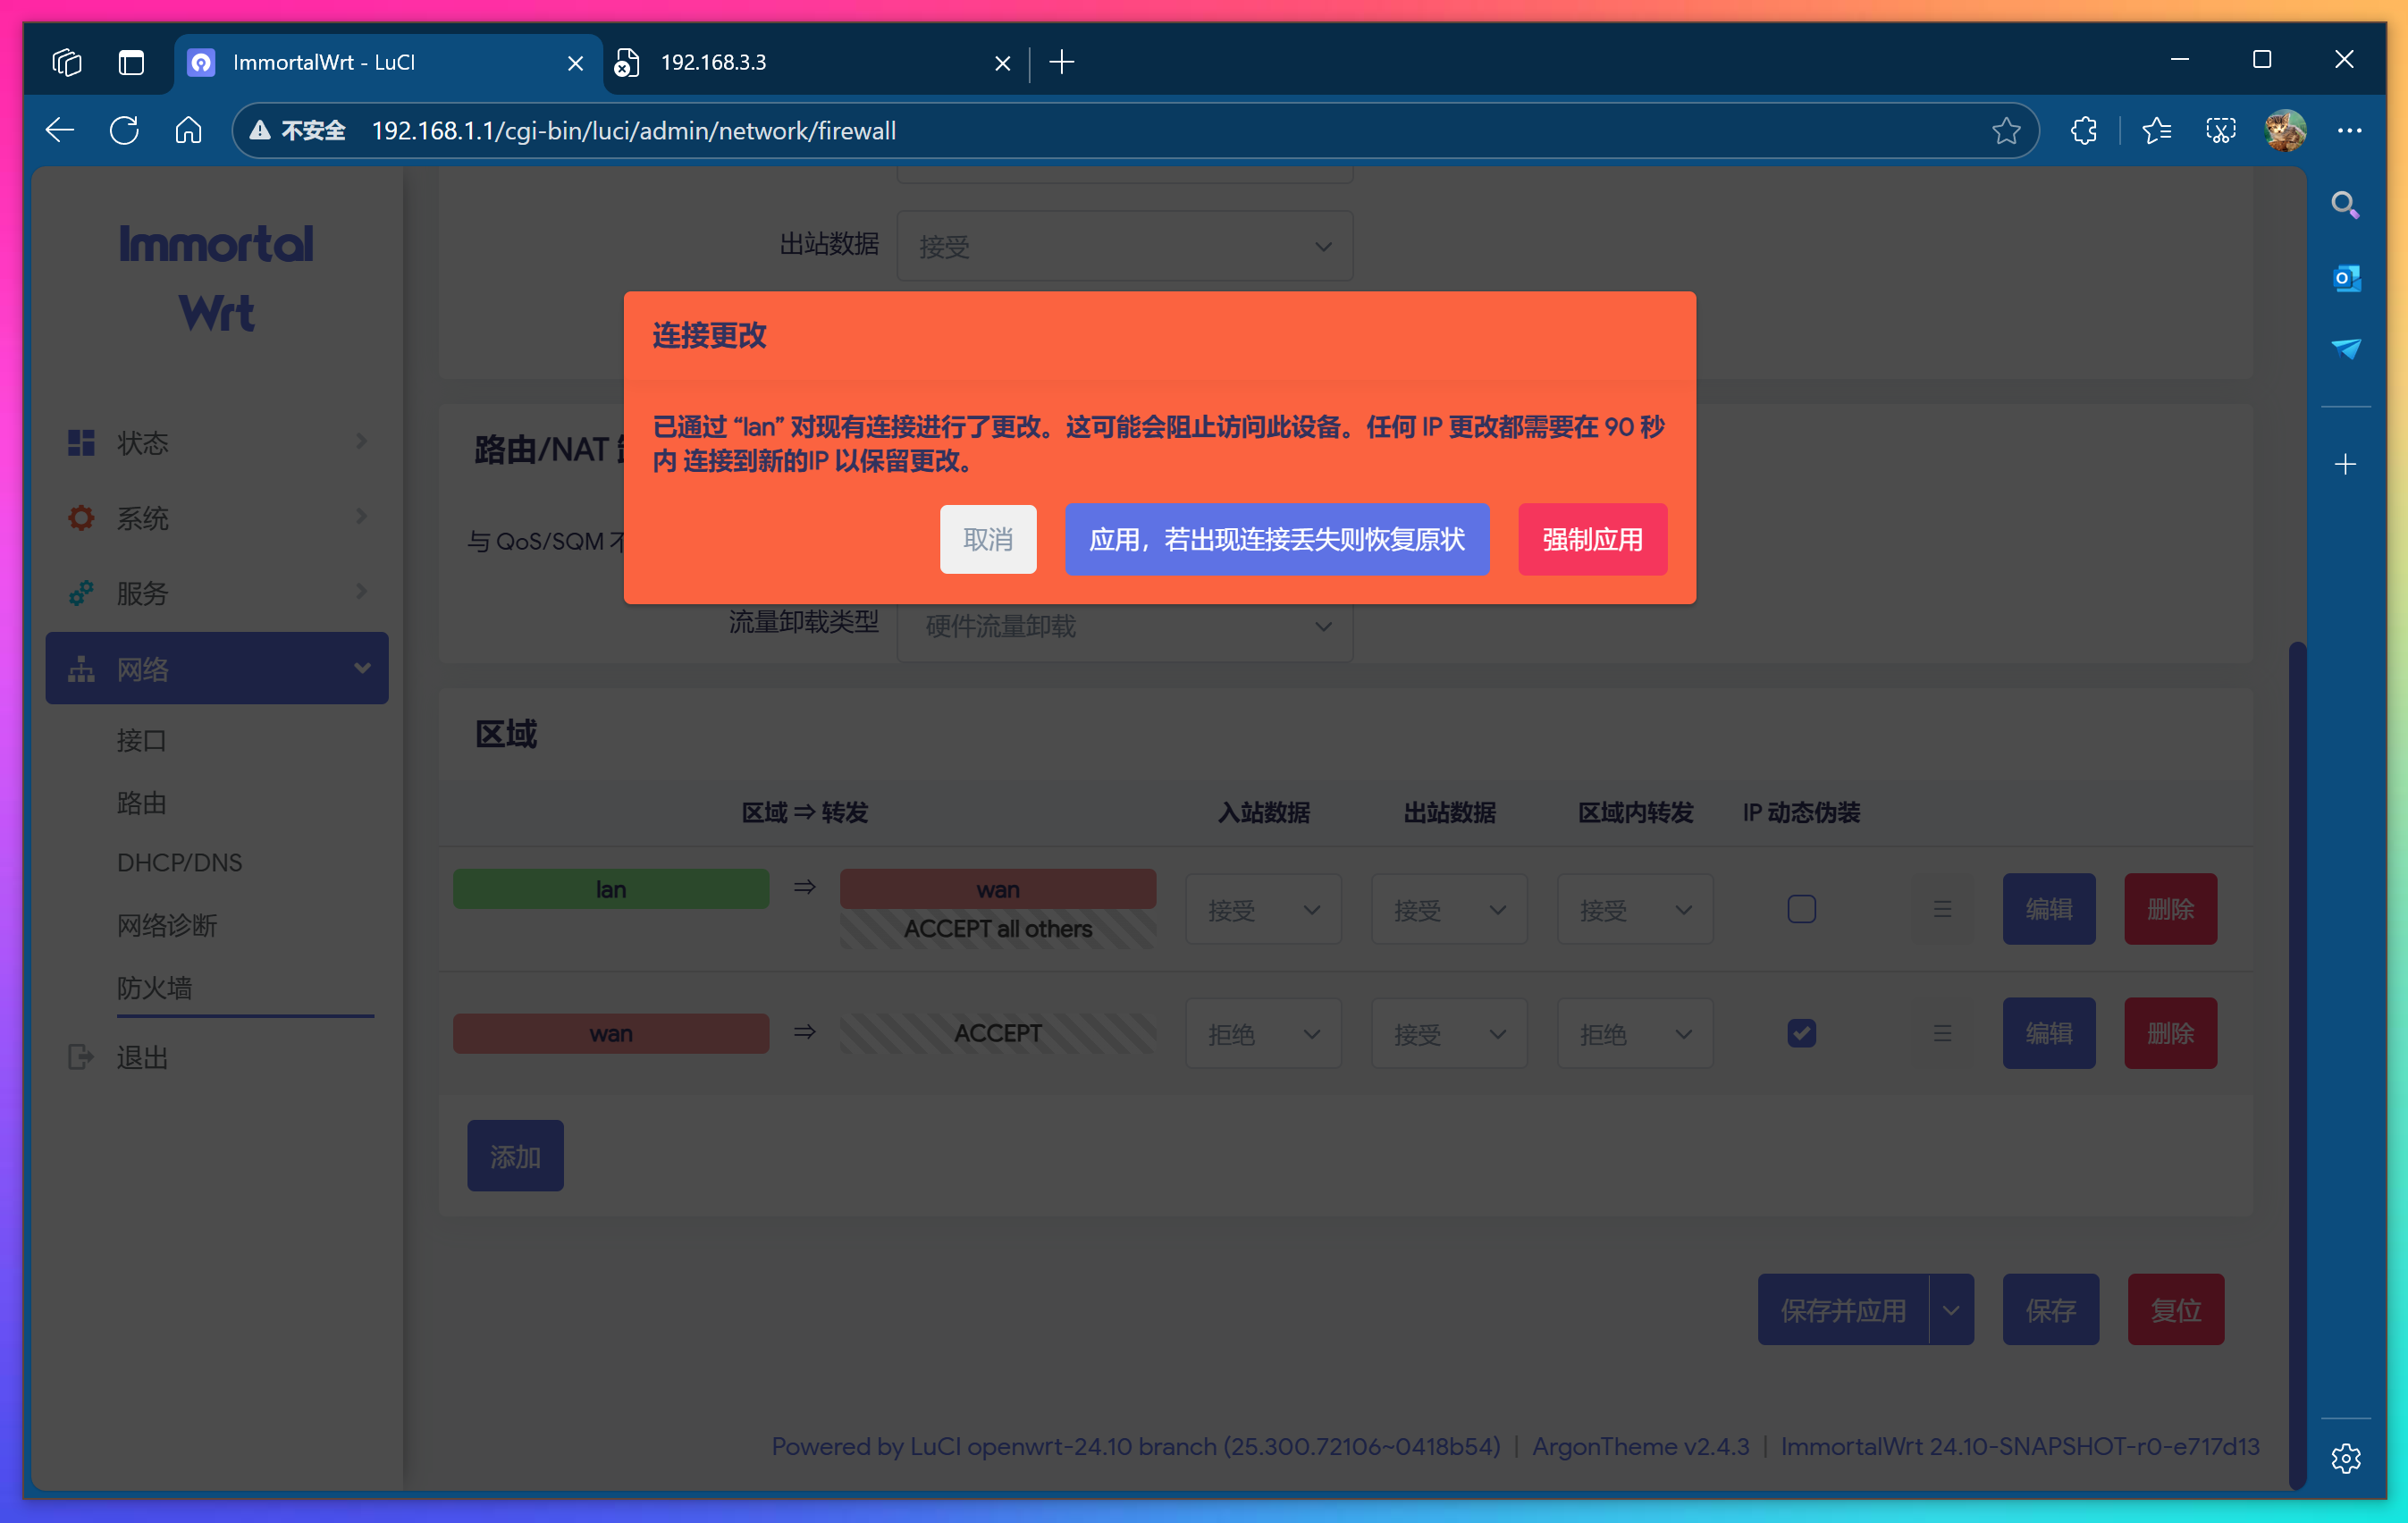Enable IP dynamic masquerading for lan zone
Viewport: 2408px width, 1523px height.
point(1802,909)
